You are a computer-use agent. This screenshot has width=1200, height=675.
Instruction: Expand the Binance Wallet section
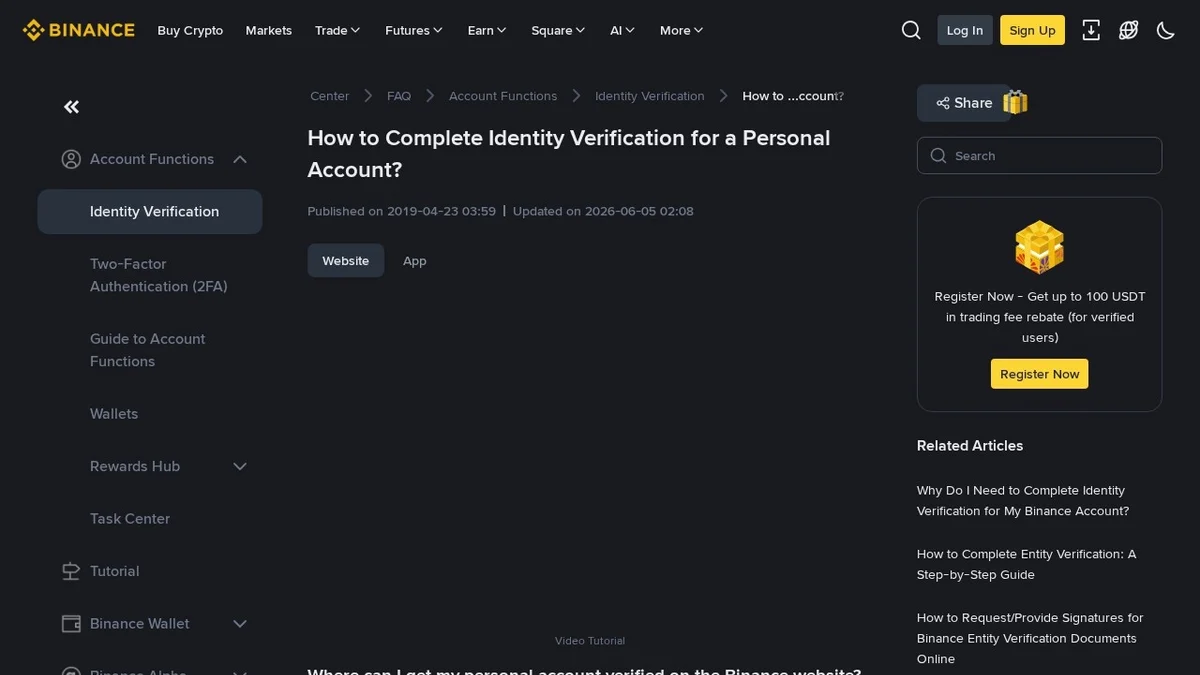coord(240,623)
